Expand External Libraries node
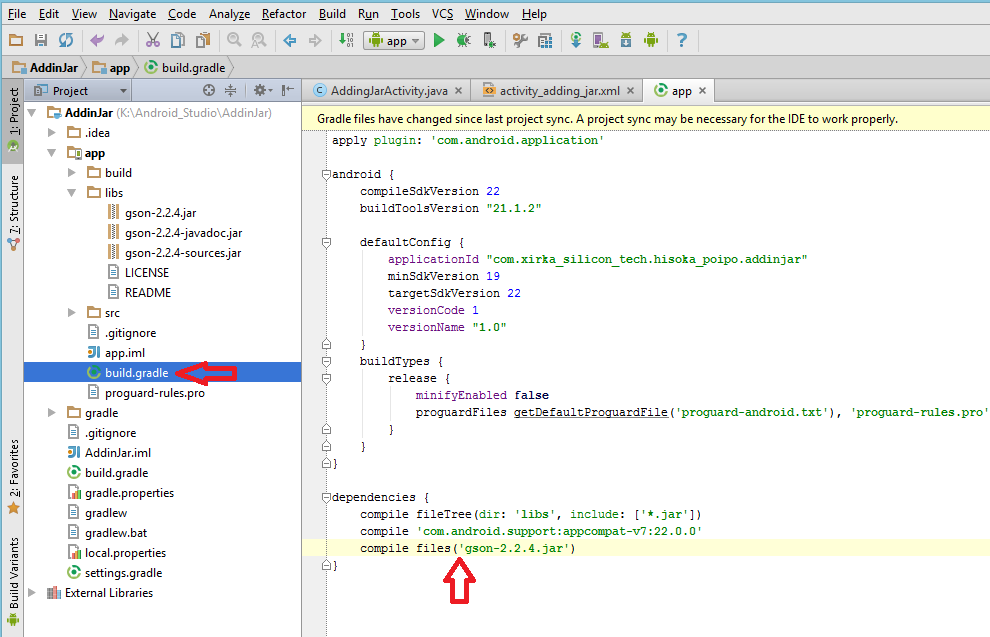Screen dimensions: 990x637 (x=32, y=593)
